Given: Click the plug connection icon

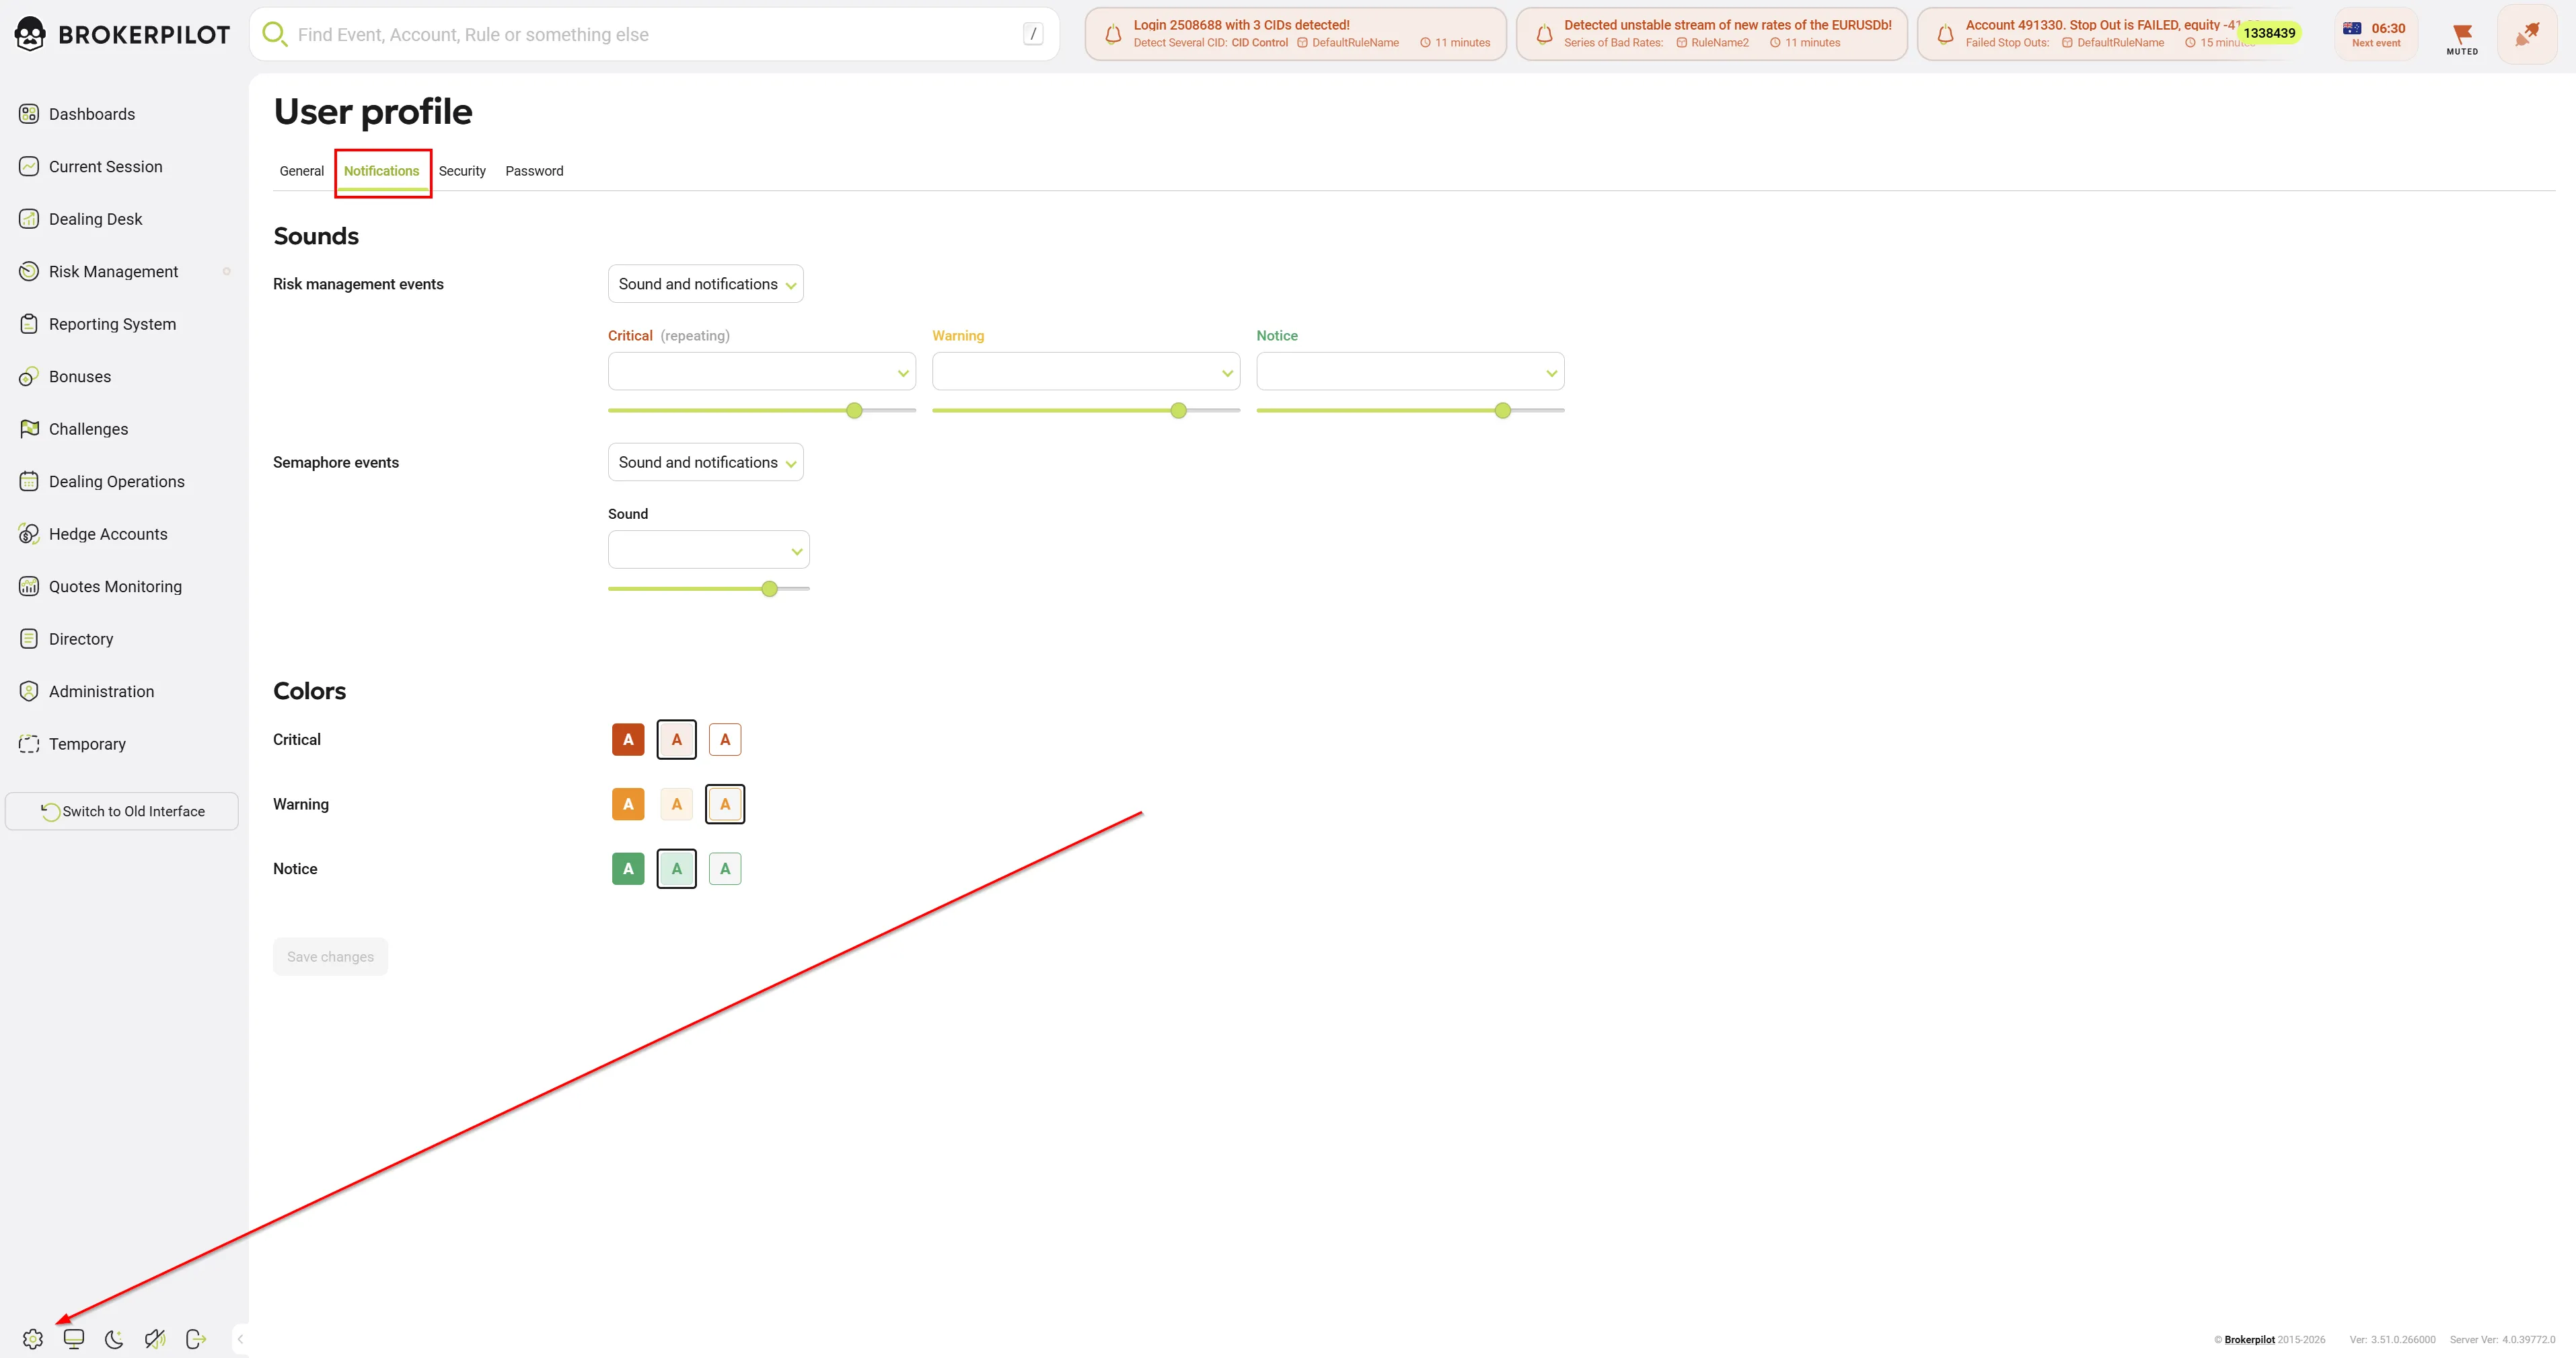Looking at the screenshot, I should click(x=2526, y=35).
